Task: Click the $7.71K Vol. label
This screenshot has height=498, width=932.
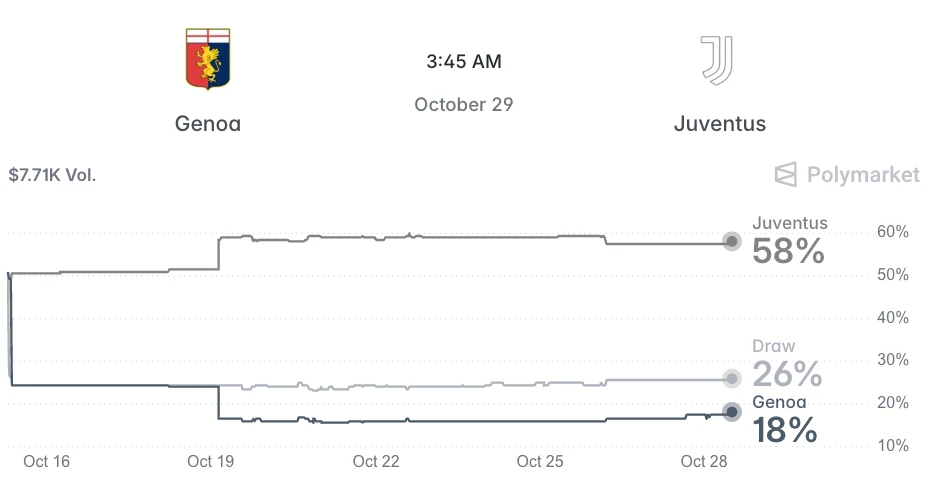Action: click(52, 175)
